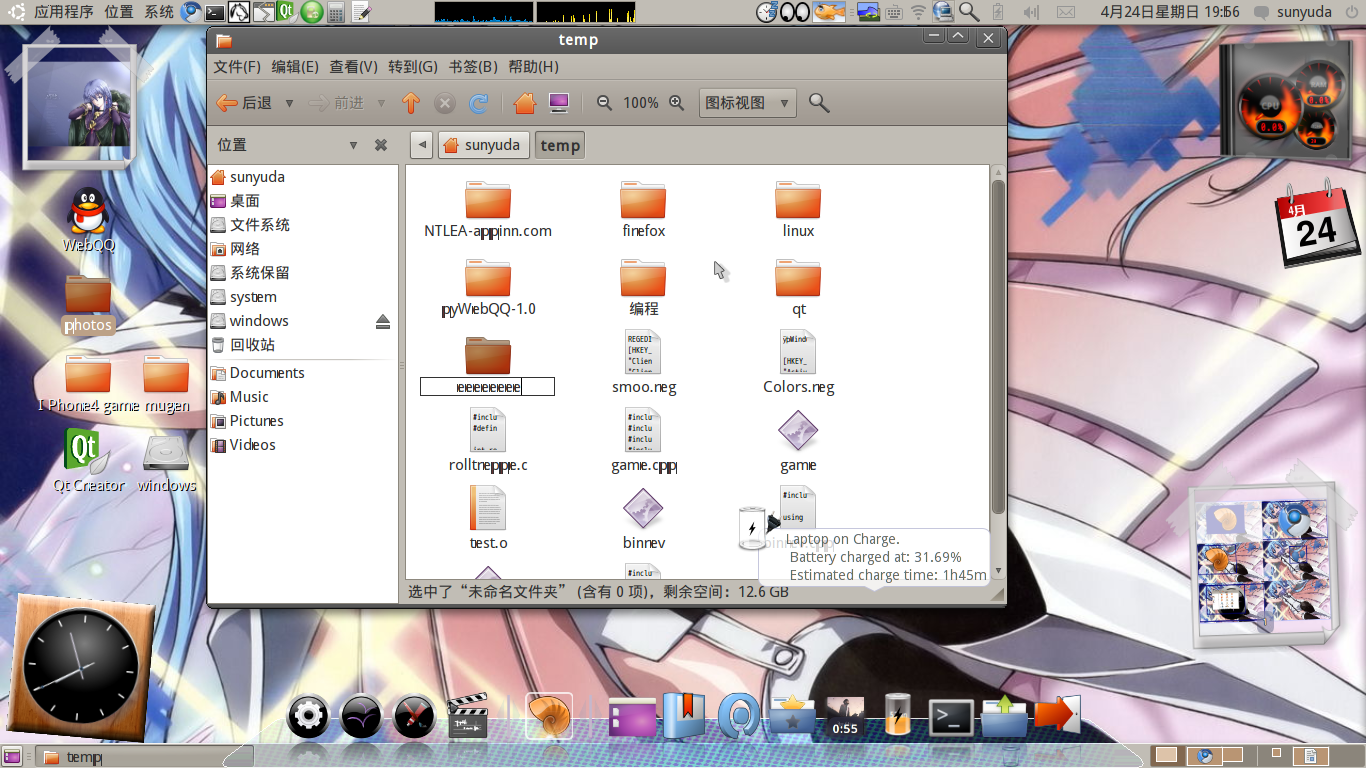Eject the windows volume in sidebar
The height and width of the screenshot is (768, 1366).
tap(382, 321)
